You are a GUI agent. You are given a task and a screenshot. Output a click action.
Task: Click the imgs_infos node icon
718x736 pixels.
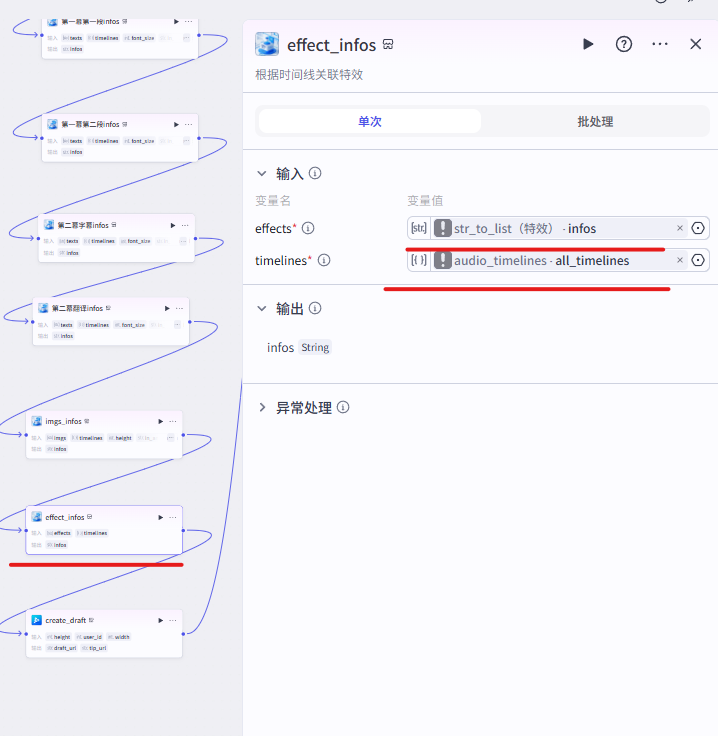(37, 421)
